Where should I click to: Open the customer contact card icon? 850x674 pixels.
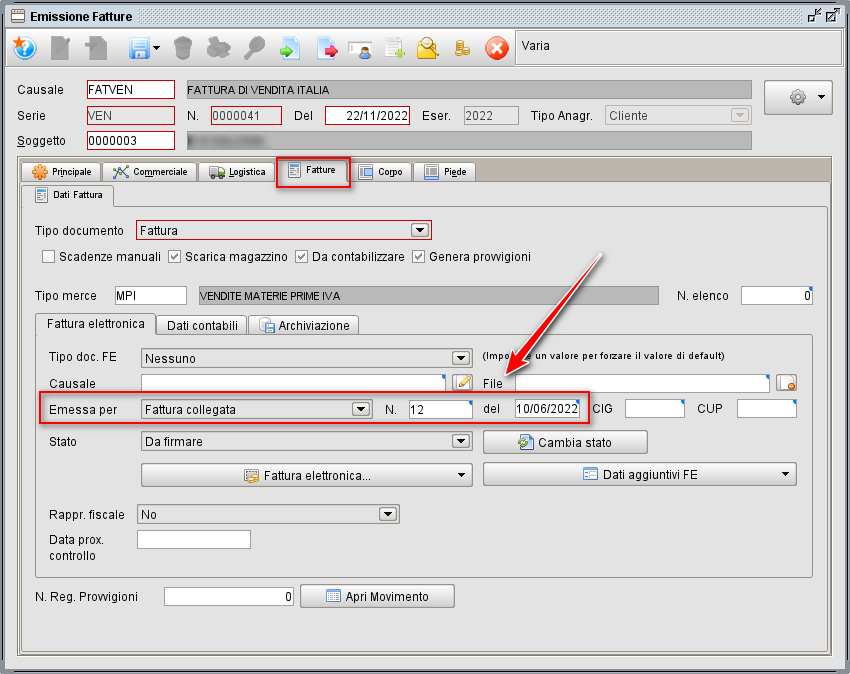360,48
